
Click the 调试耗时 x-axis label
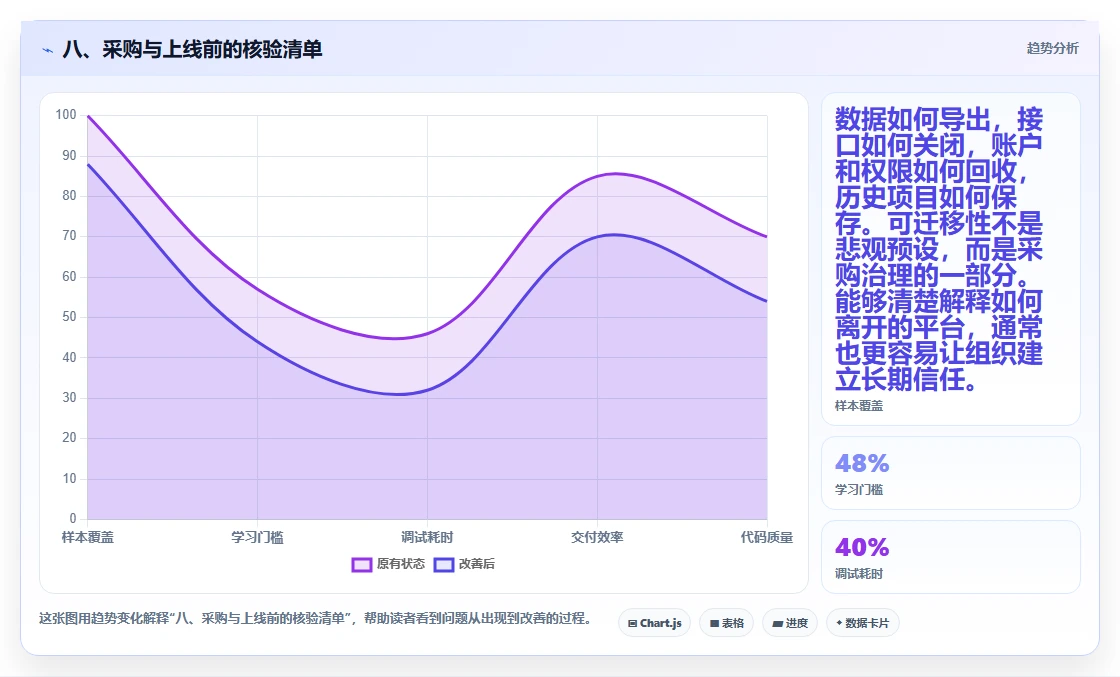click(427, 537)
